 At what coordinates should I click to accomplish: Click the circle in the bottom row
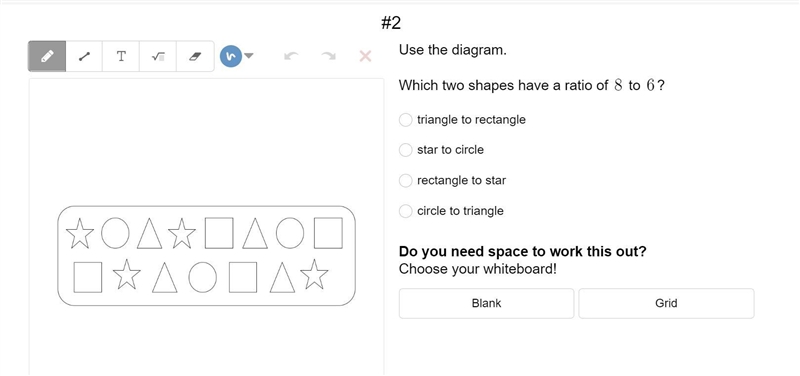[x=203, y=278]
